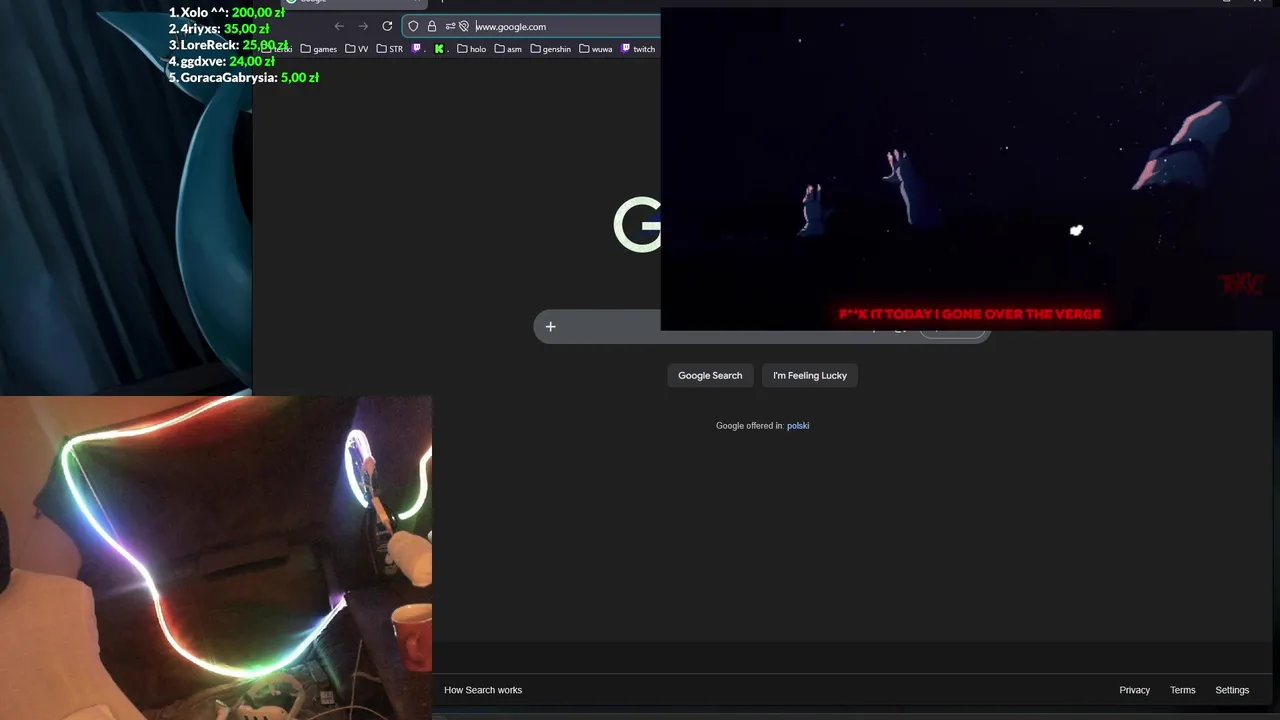This screenshot has width=1280, height=720.
Task: Open the asm bookmark folder
Action: coord(507,49)
